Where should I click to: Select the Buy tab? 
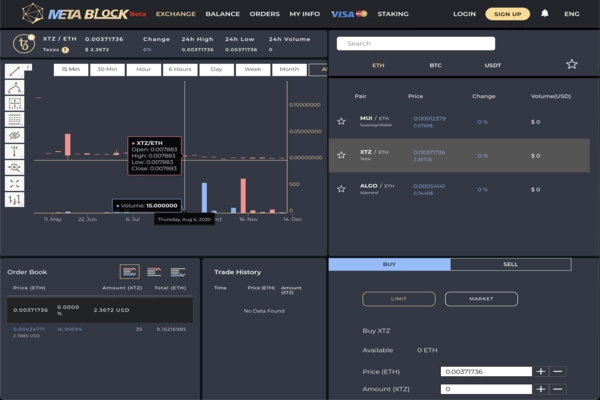click(x=389, y=264)
